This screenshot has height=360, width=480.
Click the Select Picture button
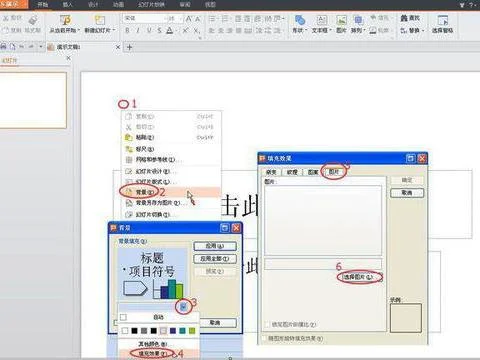pyautogui.click(x=359, y=277)
